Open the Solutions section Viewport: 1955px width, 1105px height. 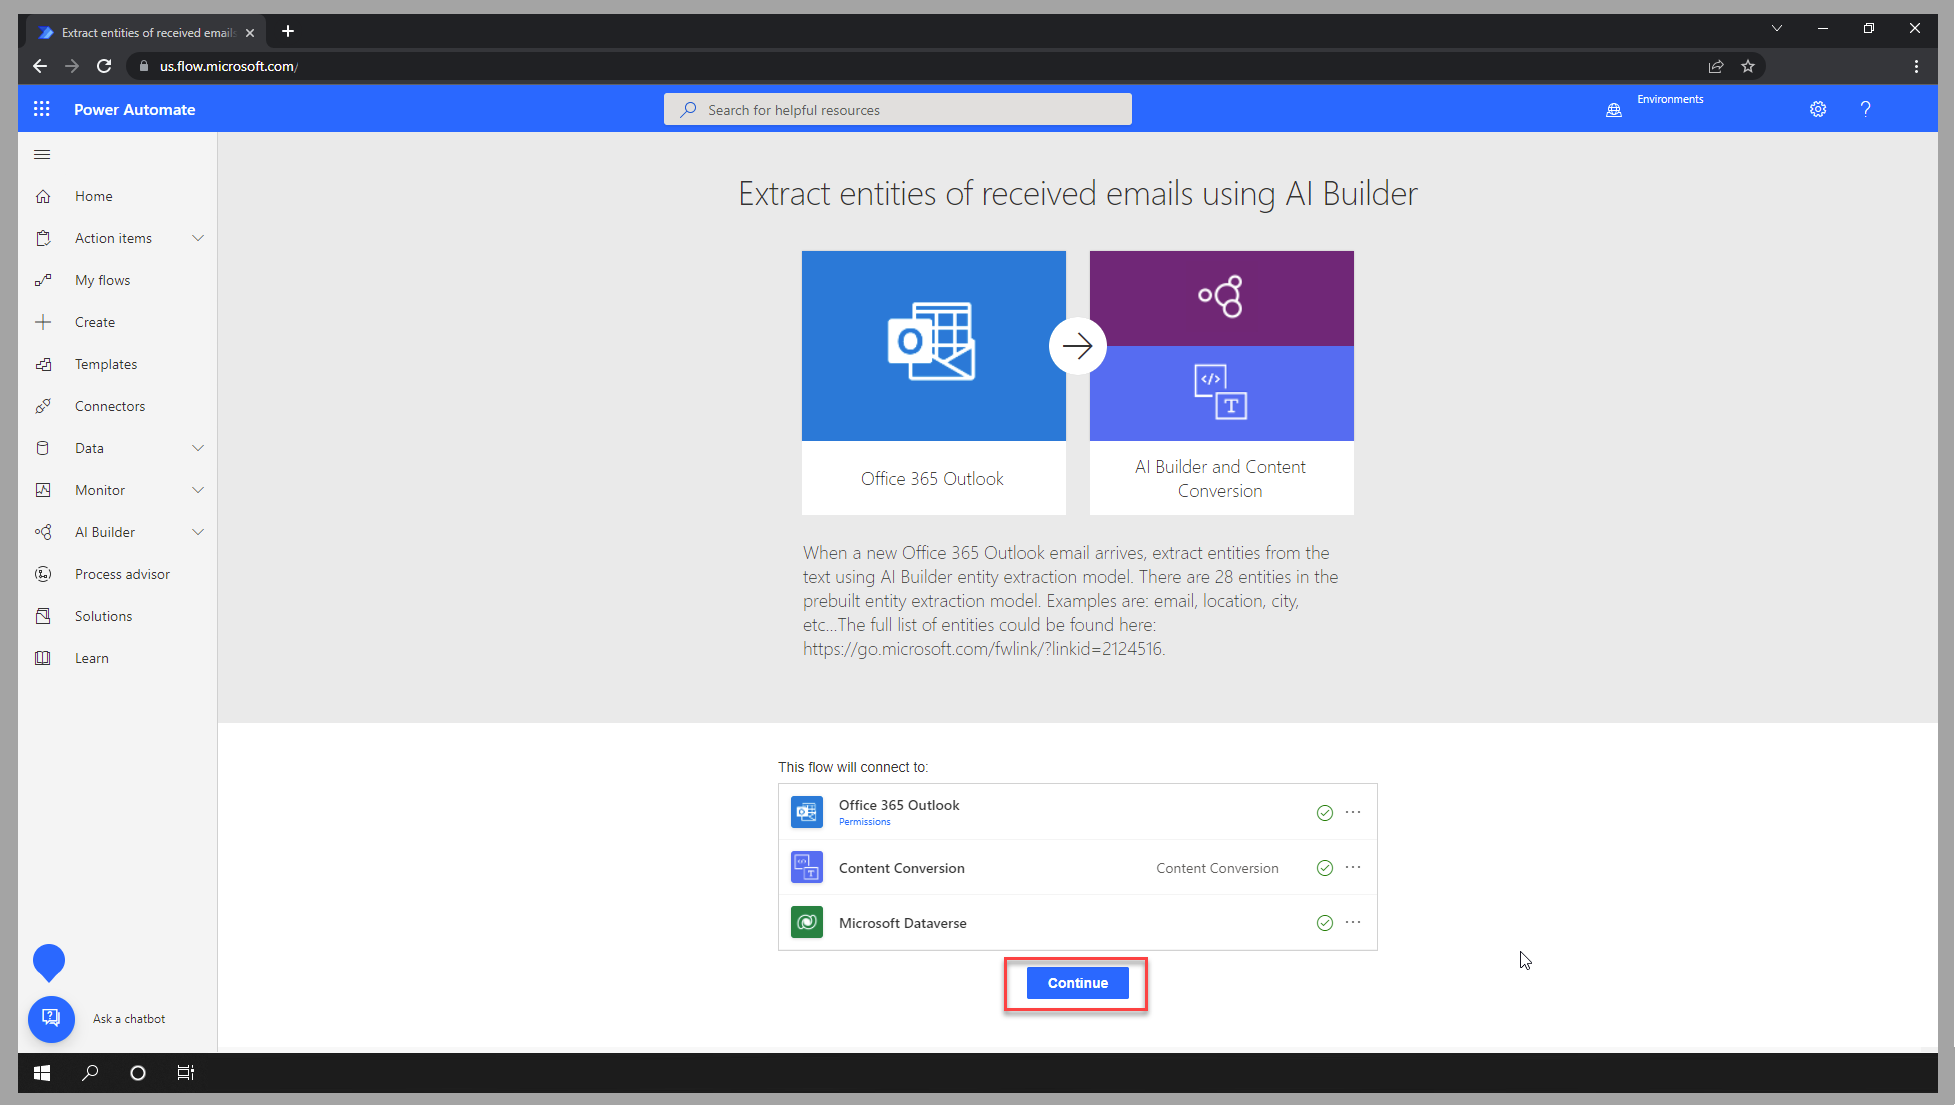tap(105, 615)
